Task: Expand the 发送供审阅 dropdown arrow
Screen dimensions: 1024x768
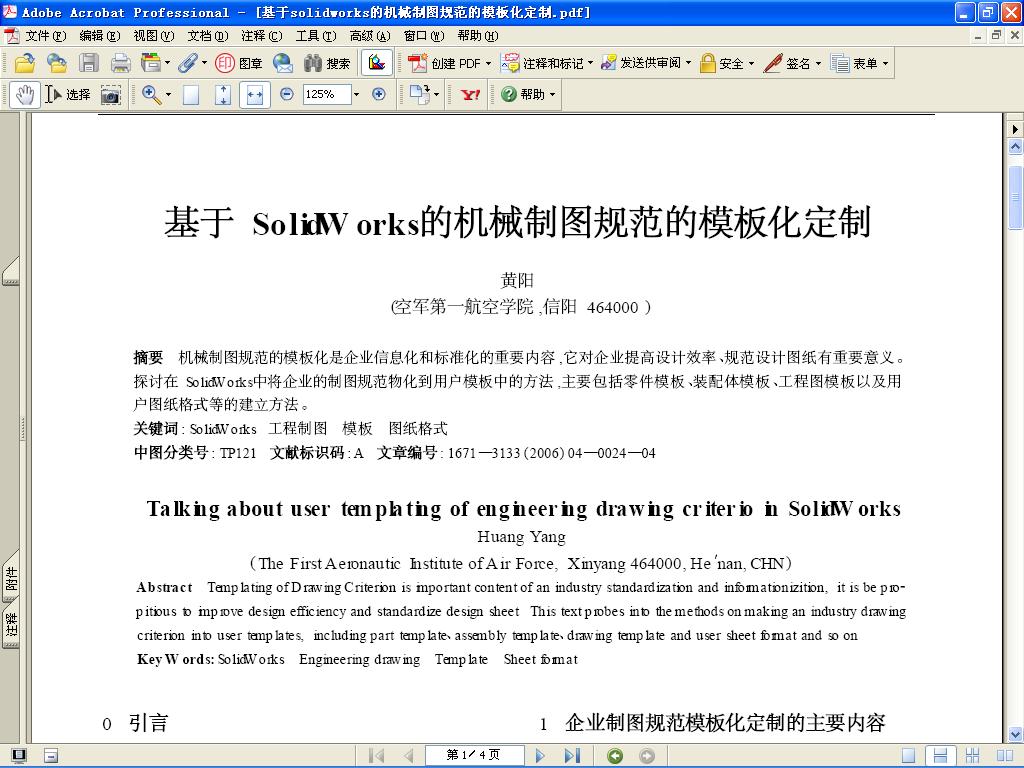Action: pyautogui.click(x=688, y=63)
